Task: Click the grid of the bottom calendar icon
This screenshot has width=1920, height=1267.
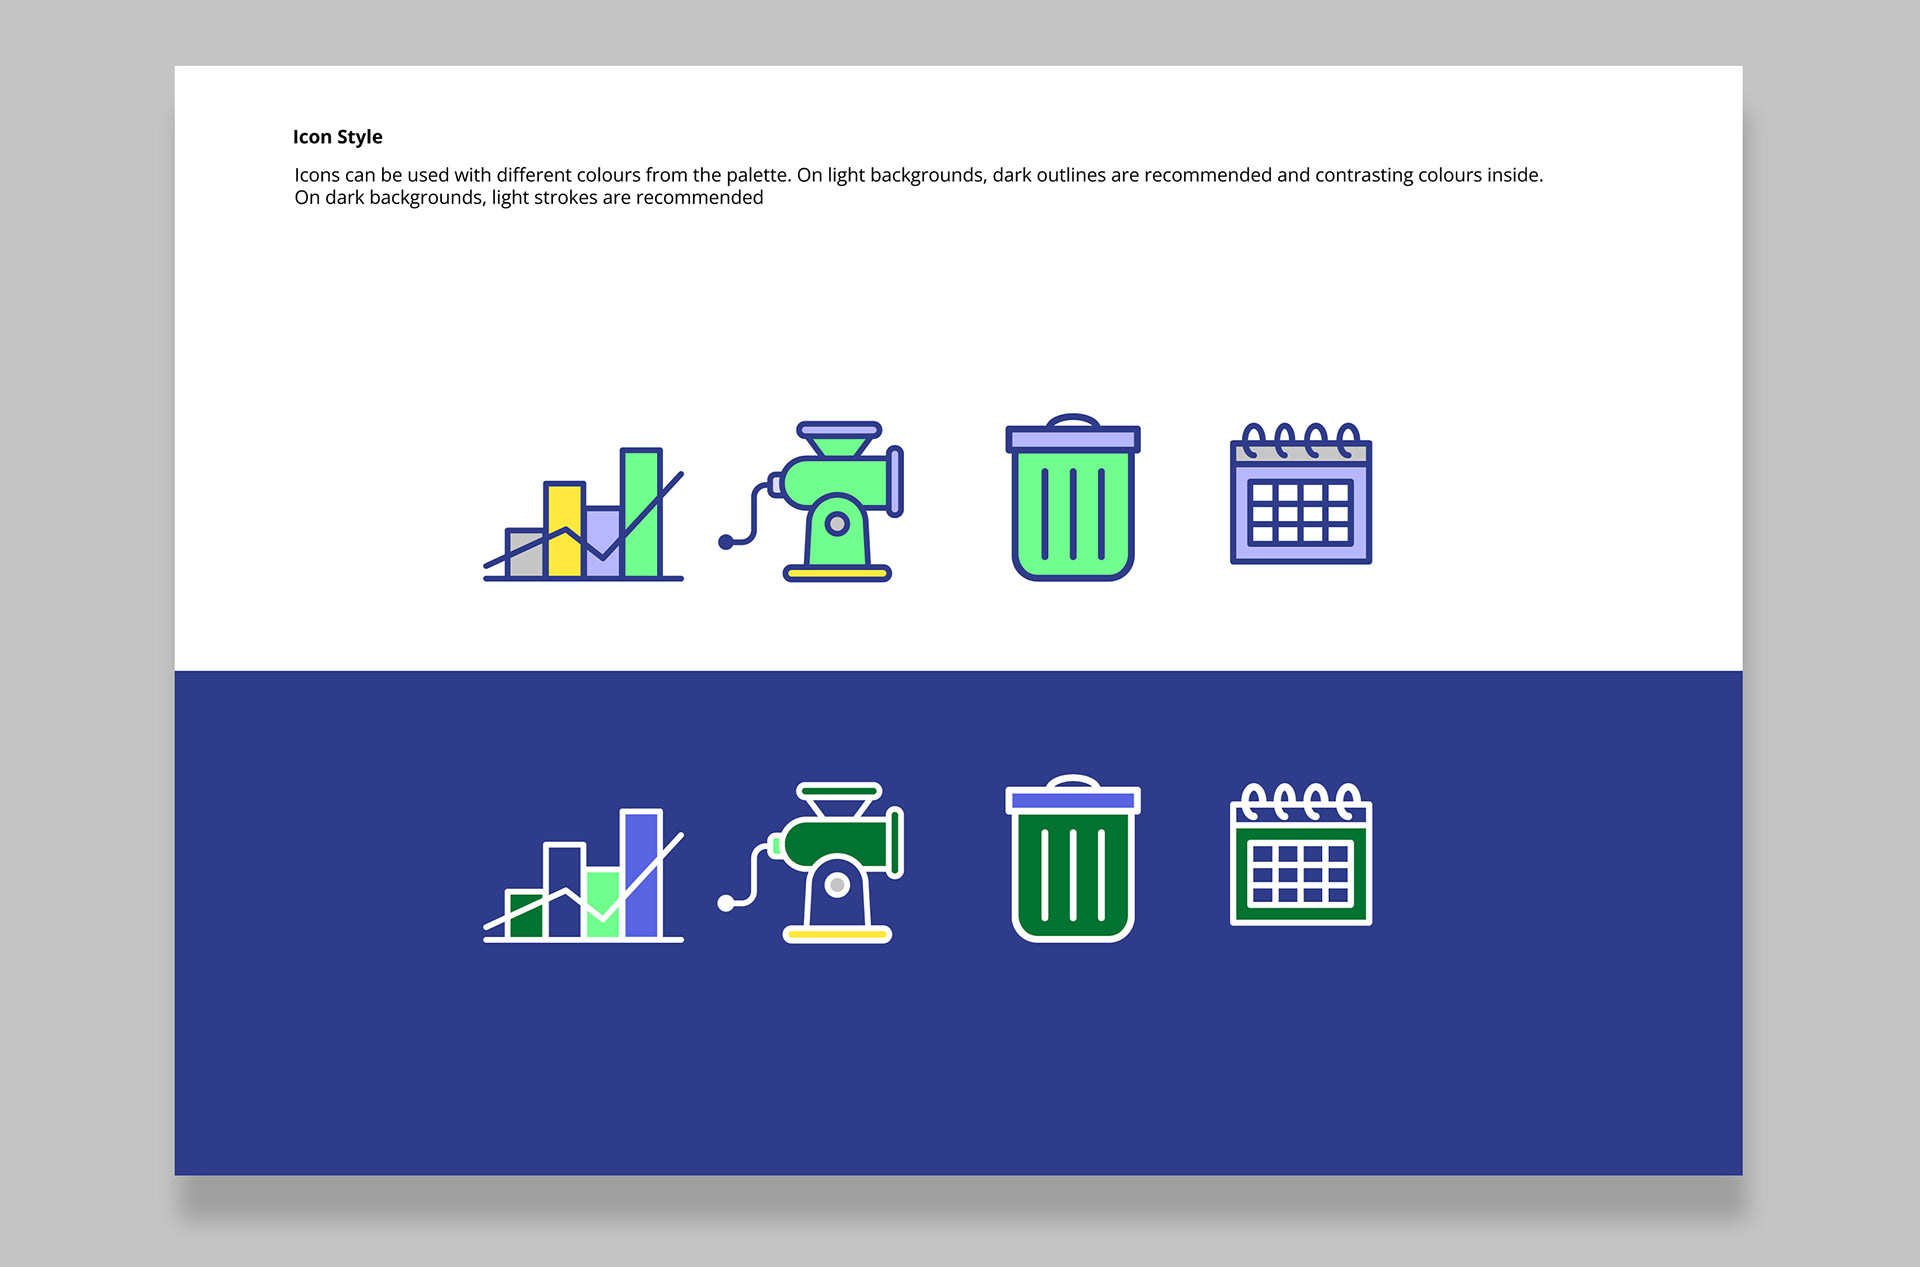Action: click(1300, 872)
